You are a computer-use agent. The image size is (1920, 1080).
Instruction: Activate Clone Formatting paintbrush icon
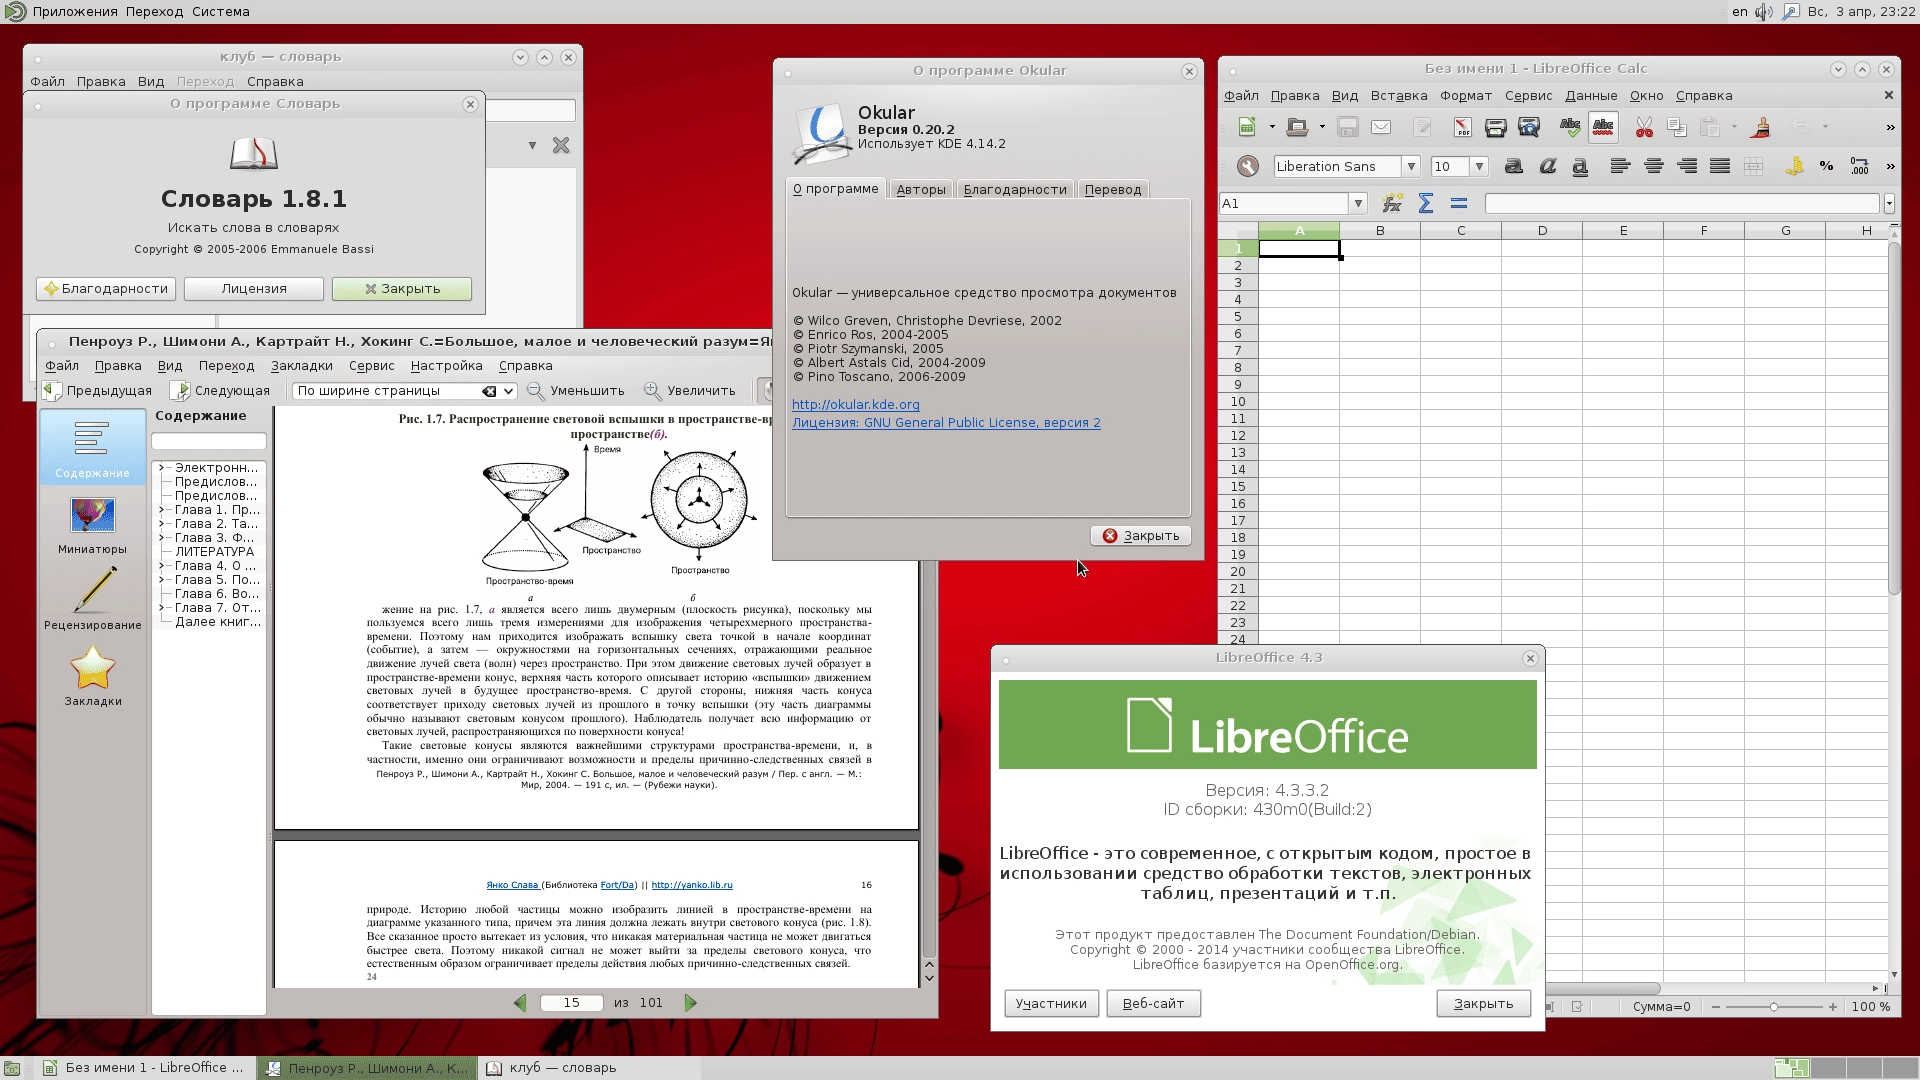pyautogui.click(x=1762, y=127)
